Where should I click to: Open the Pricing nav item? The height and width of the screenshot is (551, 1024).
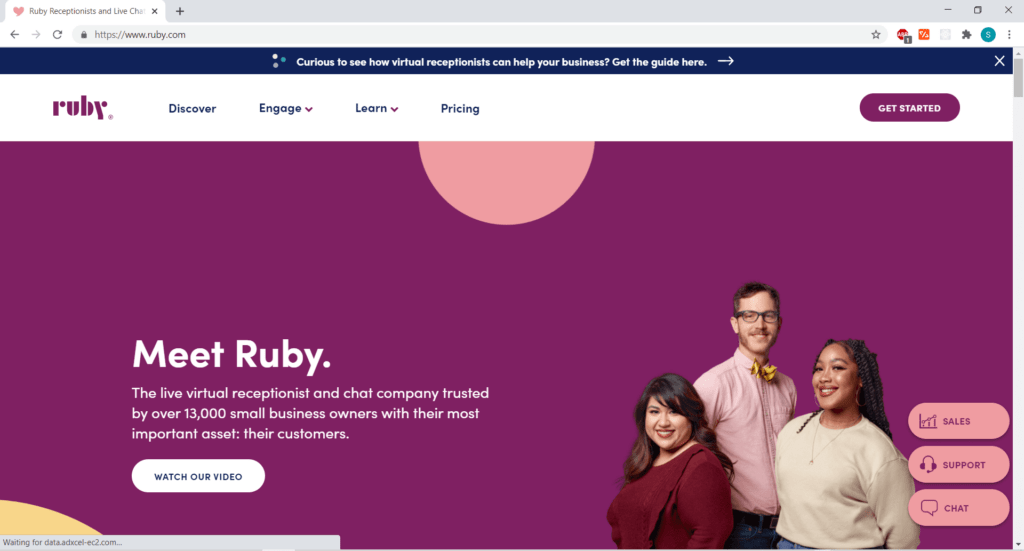click(460, 108)
